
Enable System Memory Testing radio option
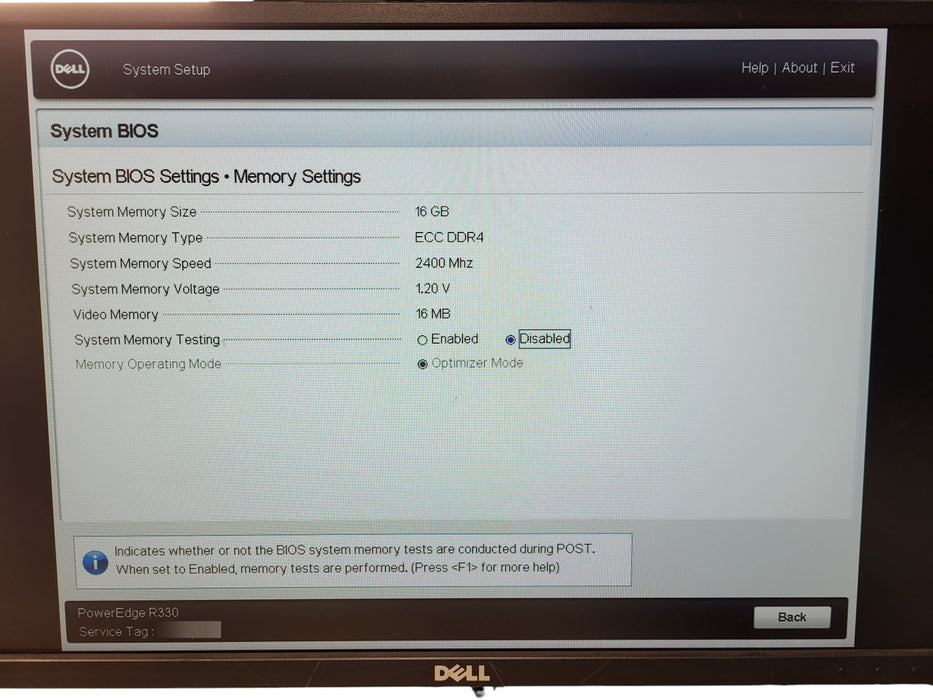(422, 340)
